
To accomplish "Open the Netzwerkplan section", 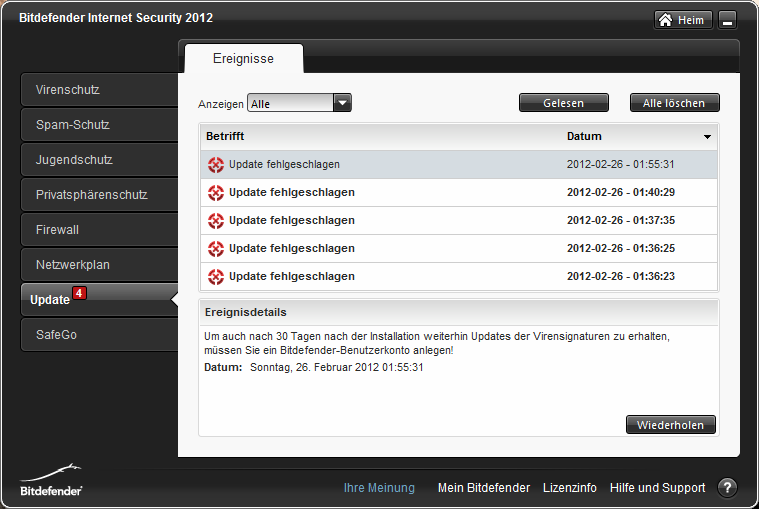I will click(99, 265).
